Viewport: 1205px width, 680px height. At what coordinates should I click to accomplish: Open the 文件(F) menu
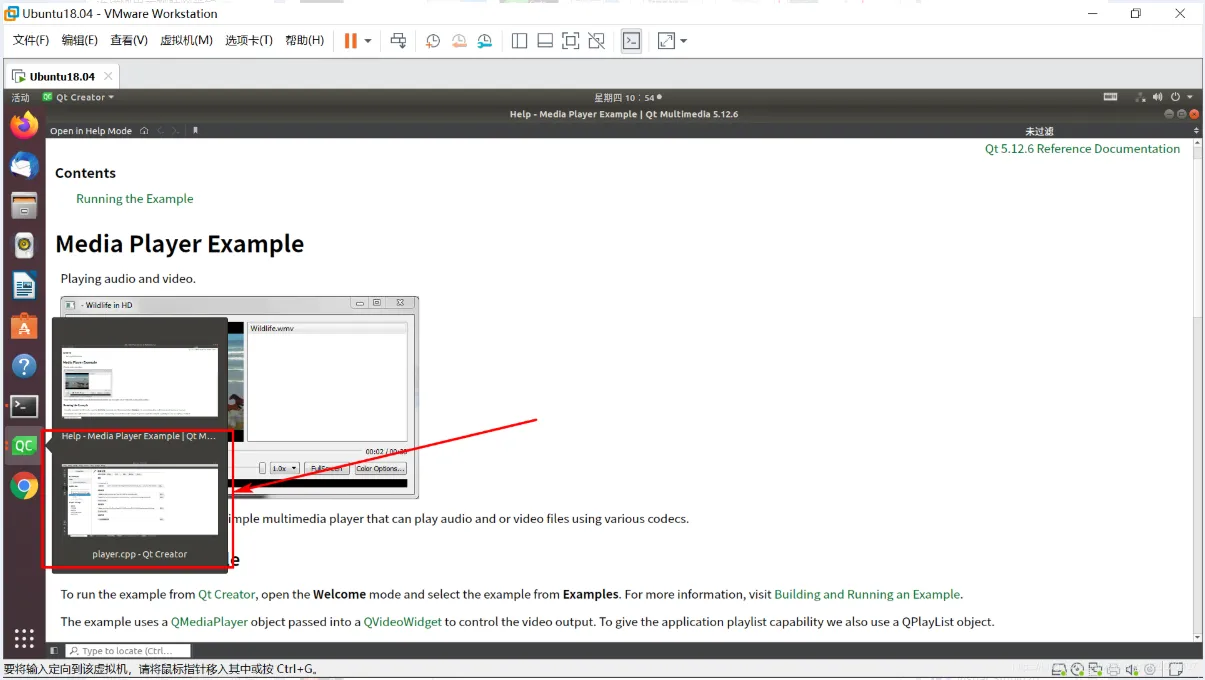tap(31, 41)
